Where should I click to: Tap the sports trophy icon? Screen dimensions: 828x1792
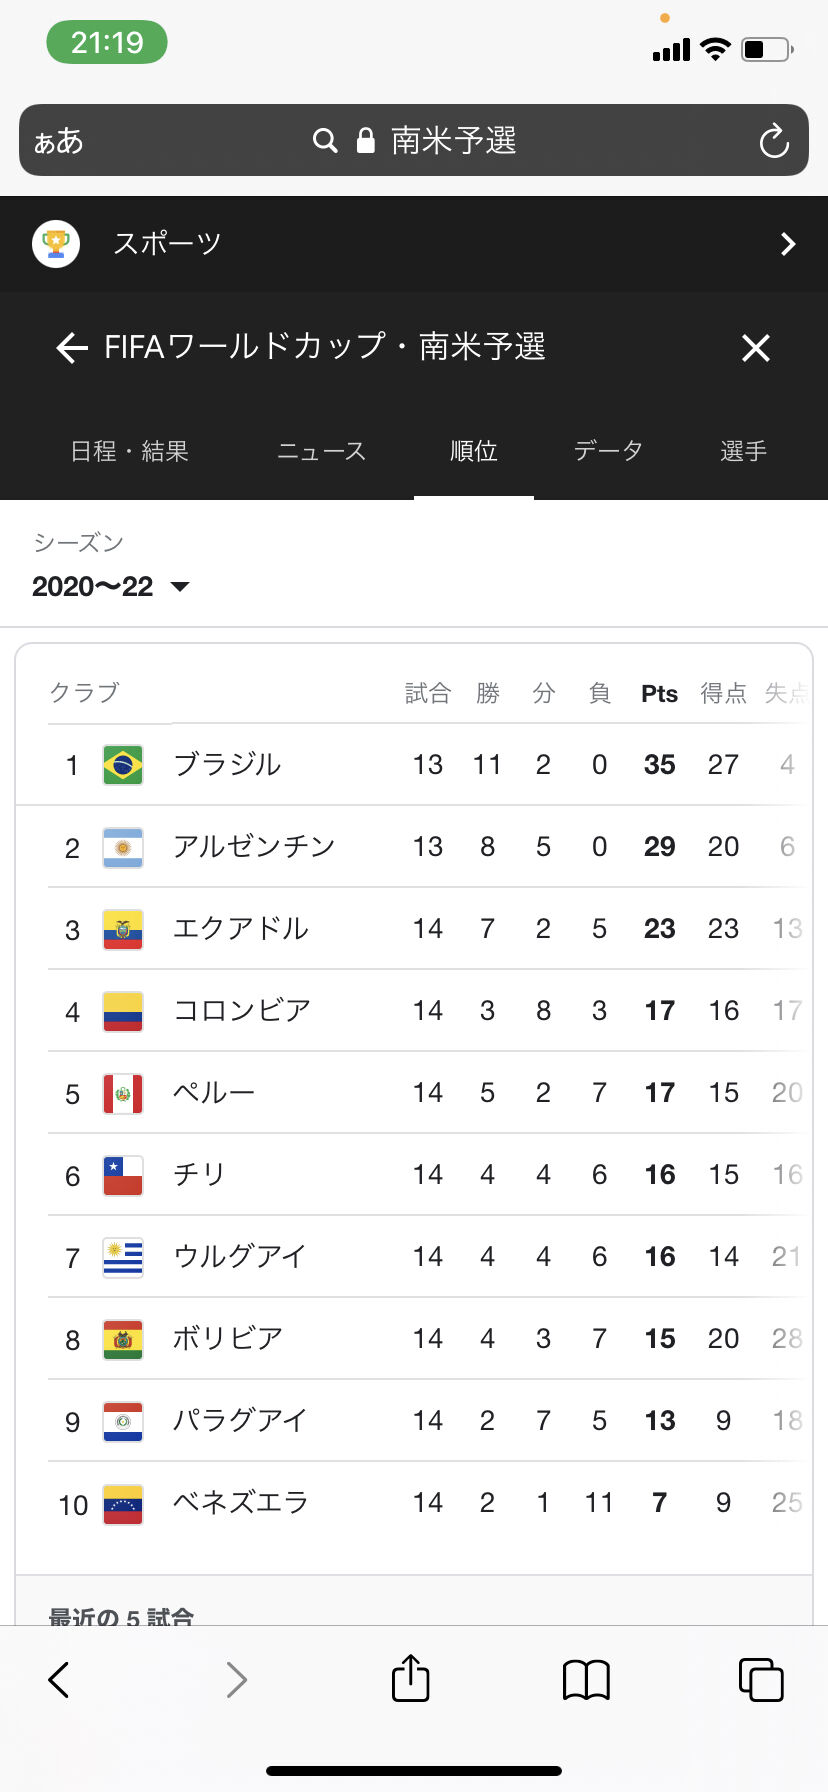pos(56,244)
